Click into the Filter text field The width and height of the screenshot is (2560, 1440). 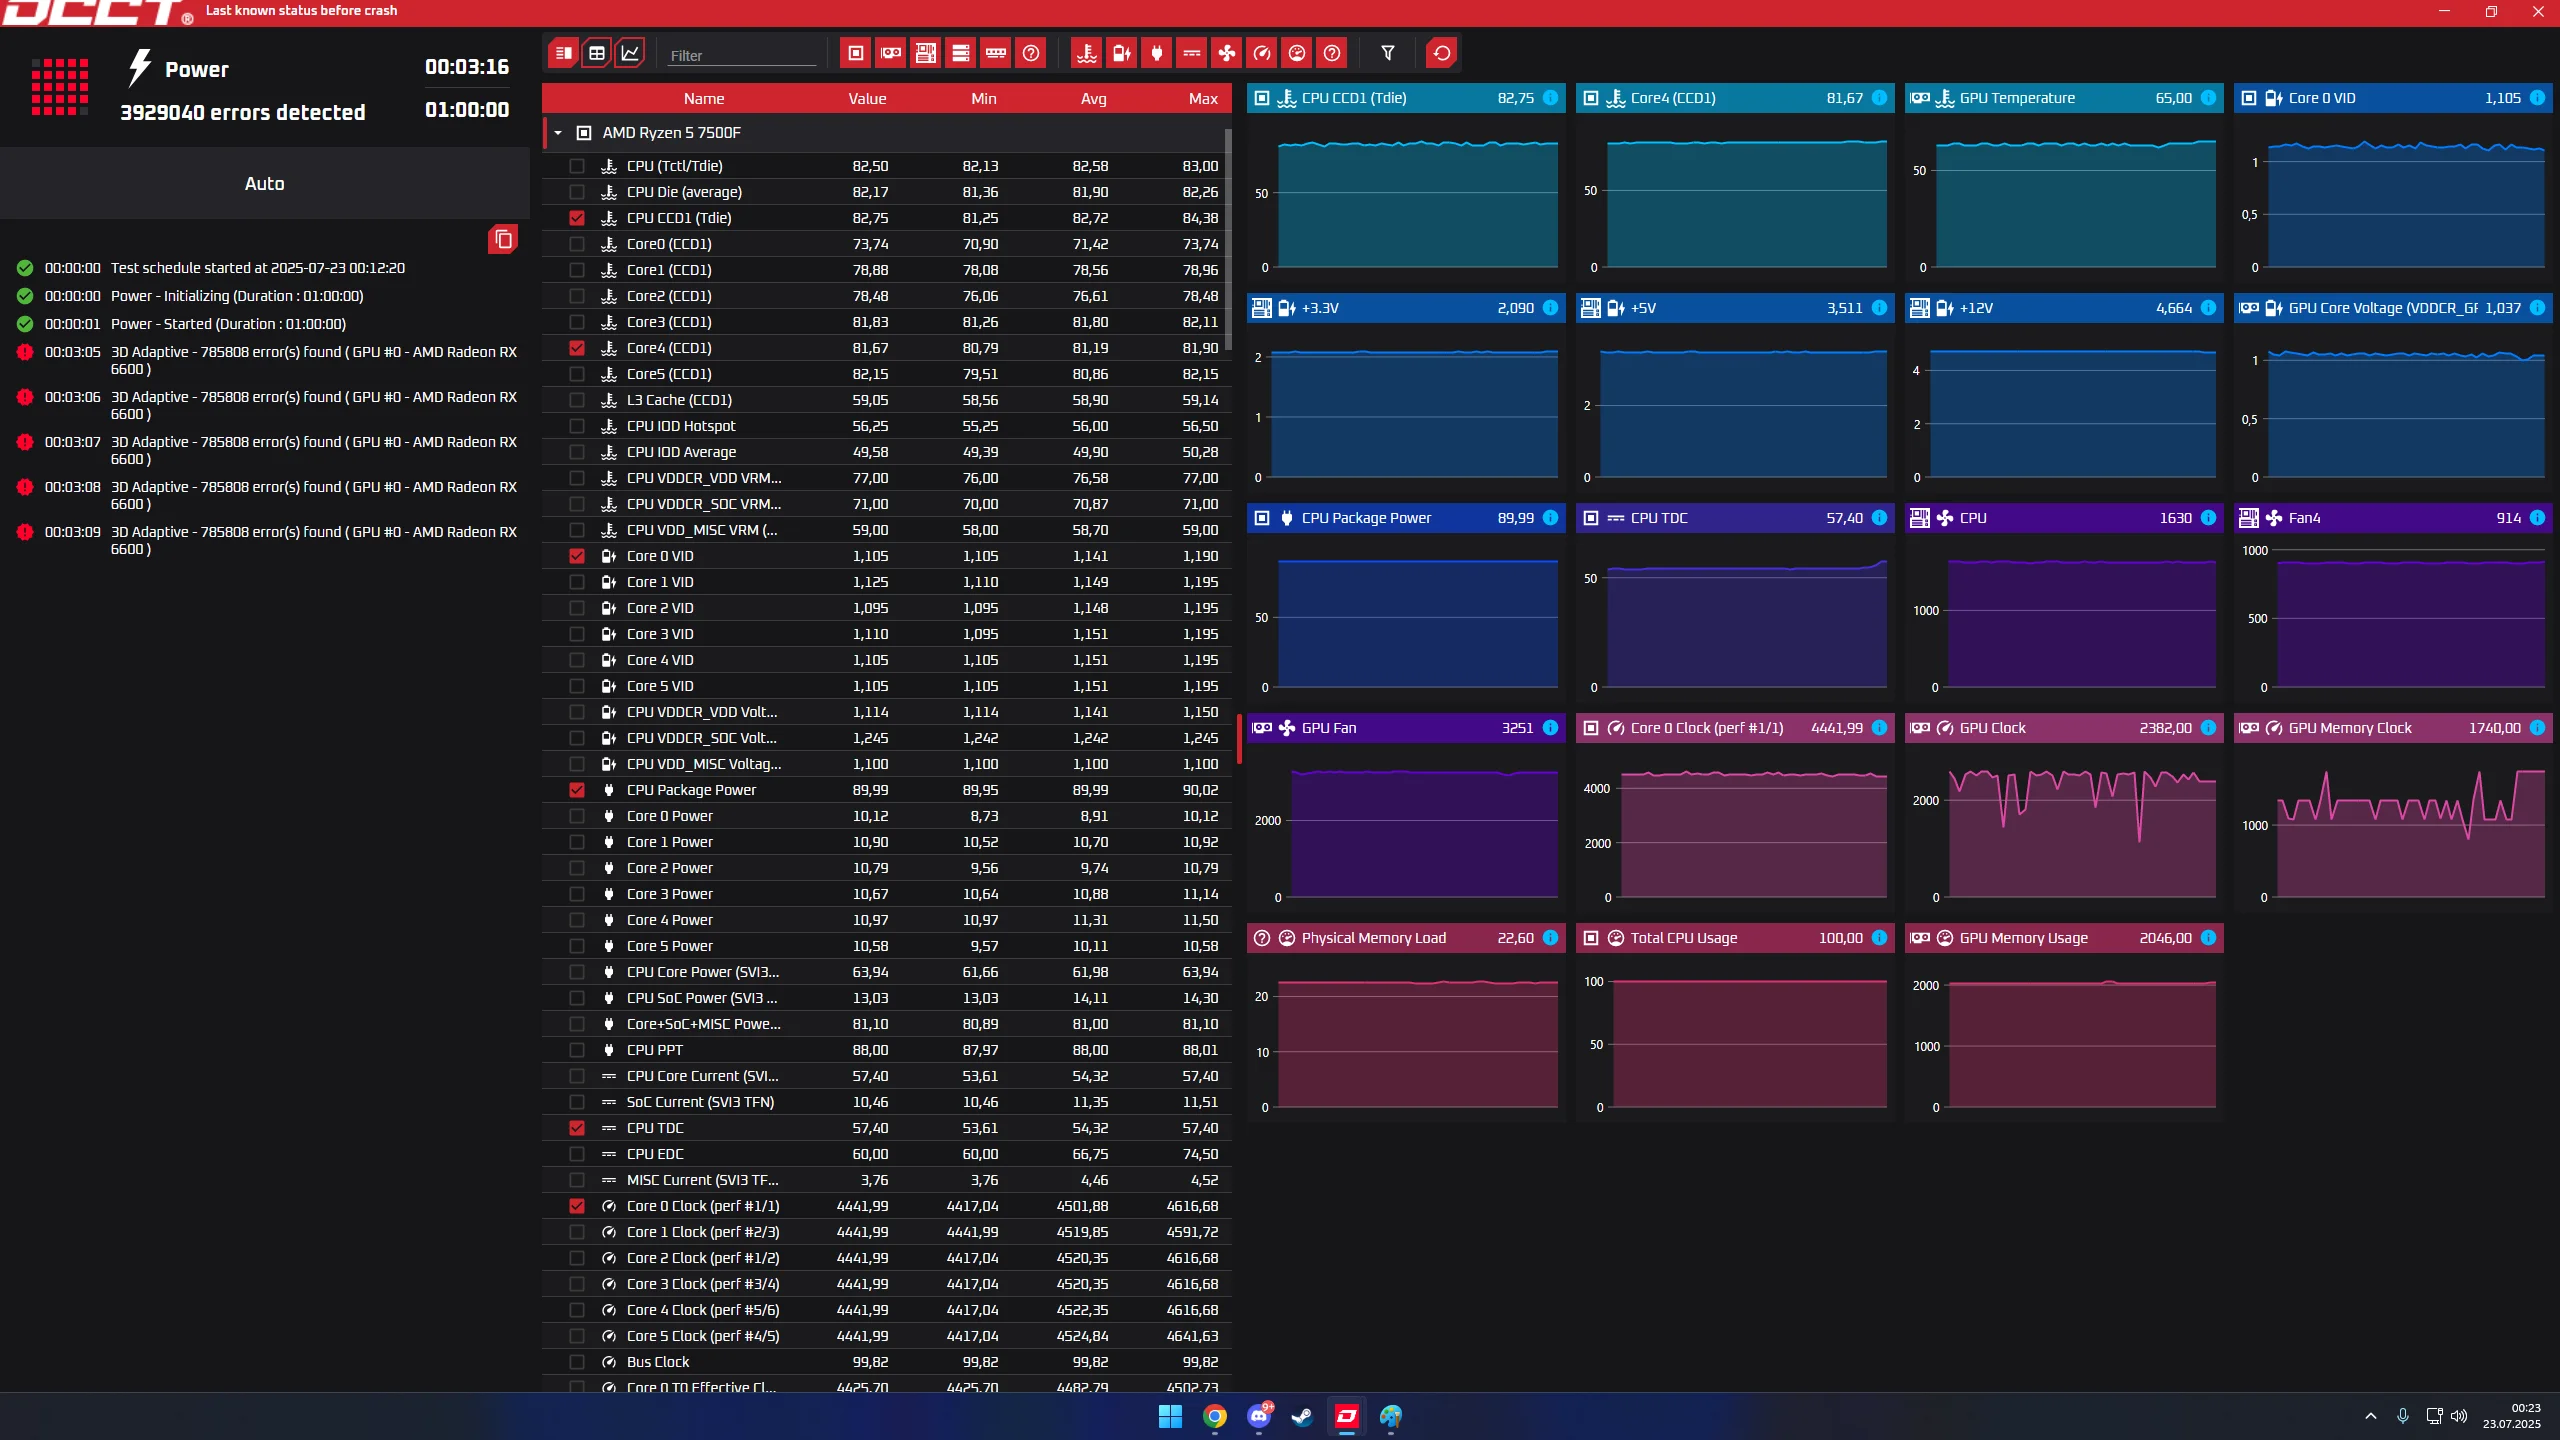click(x=740, y=56)
